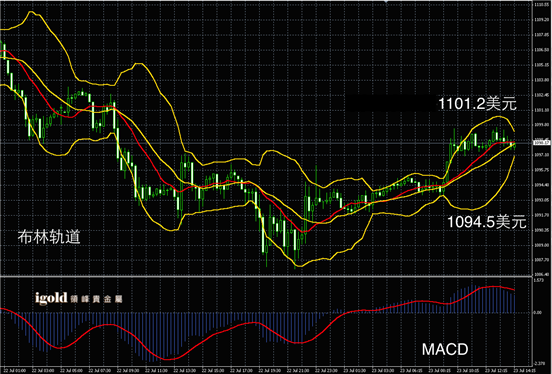Click the 22 Jul 11:00 time label
This screenshot has height=374, width=552.
pyautogui.click(x=156, y=370)
